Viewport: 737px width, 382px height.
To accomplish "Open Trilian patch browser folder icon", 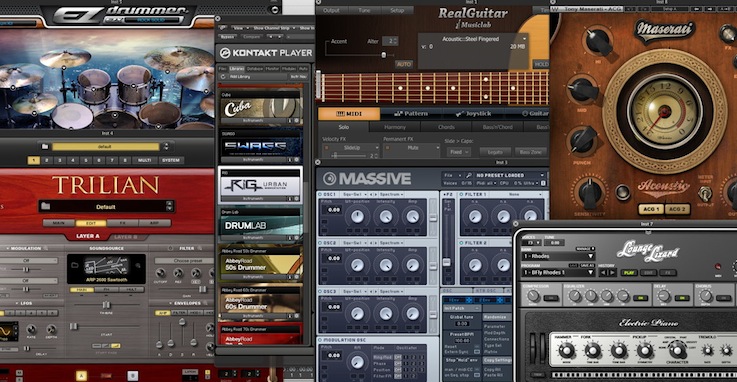I will click(x=46, y=206).
